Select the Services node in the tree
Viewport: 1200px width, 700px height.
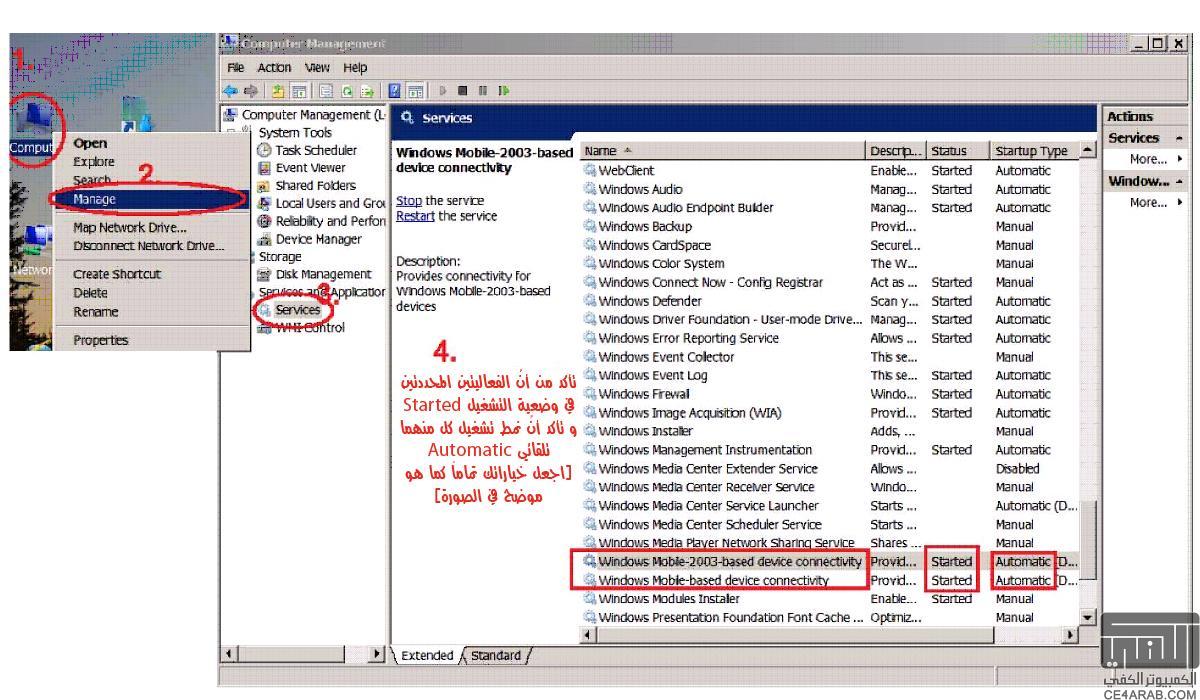(x=289, y=310)
